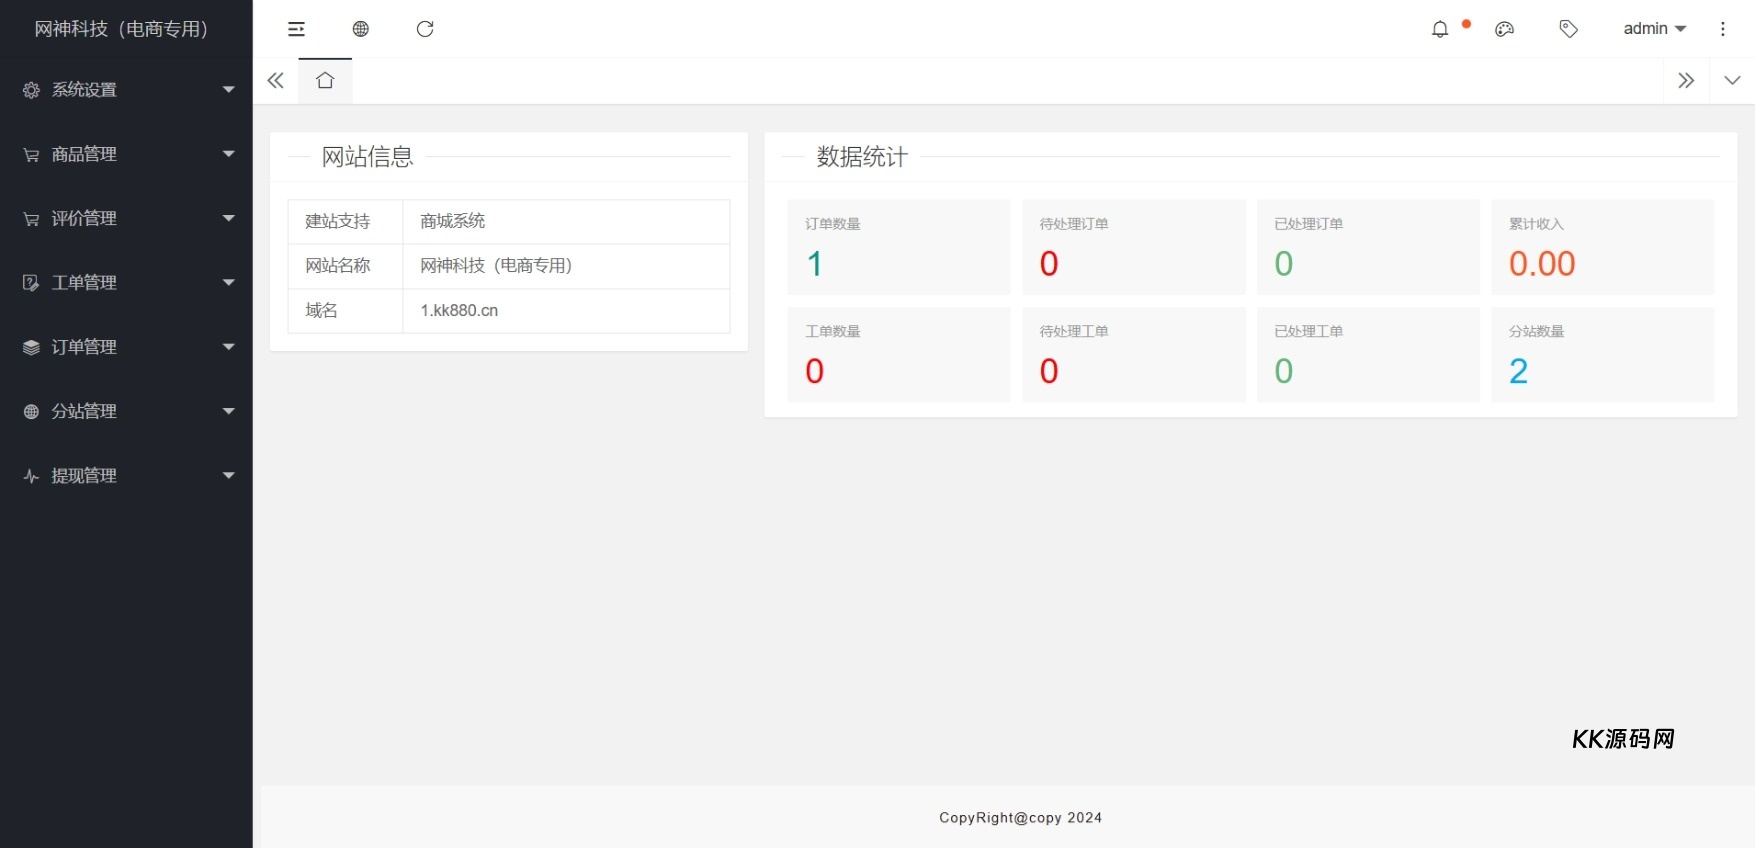The width and height of the screenshot is (1755, 848).
Task: Click the 网站信息 panel heading
Action: 367,157
